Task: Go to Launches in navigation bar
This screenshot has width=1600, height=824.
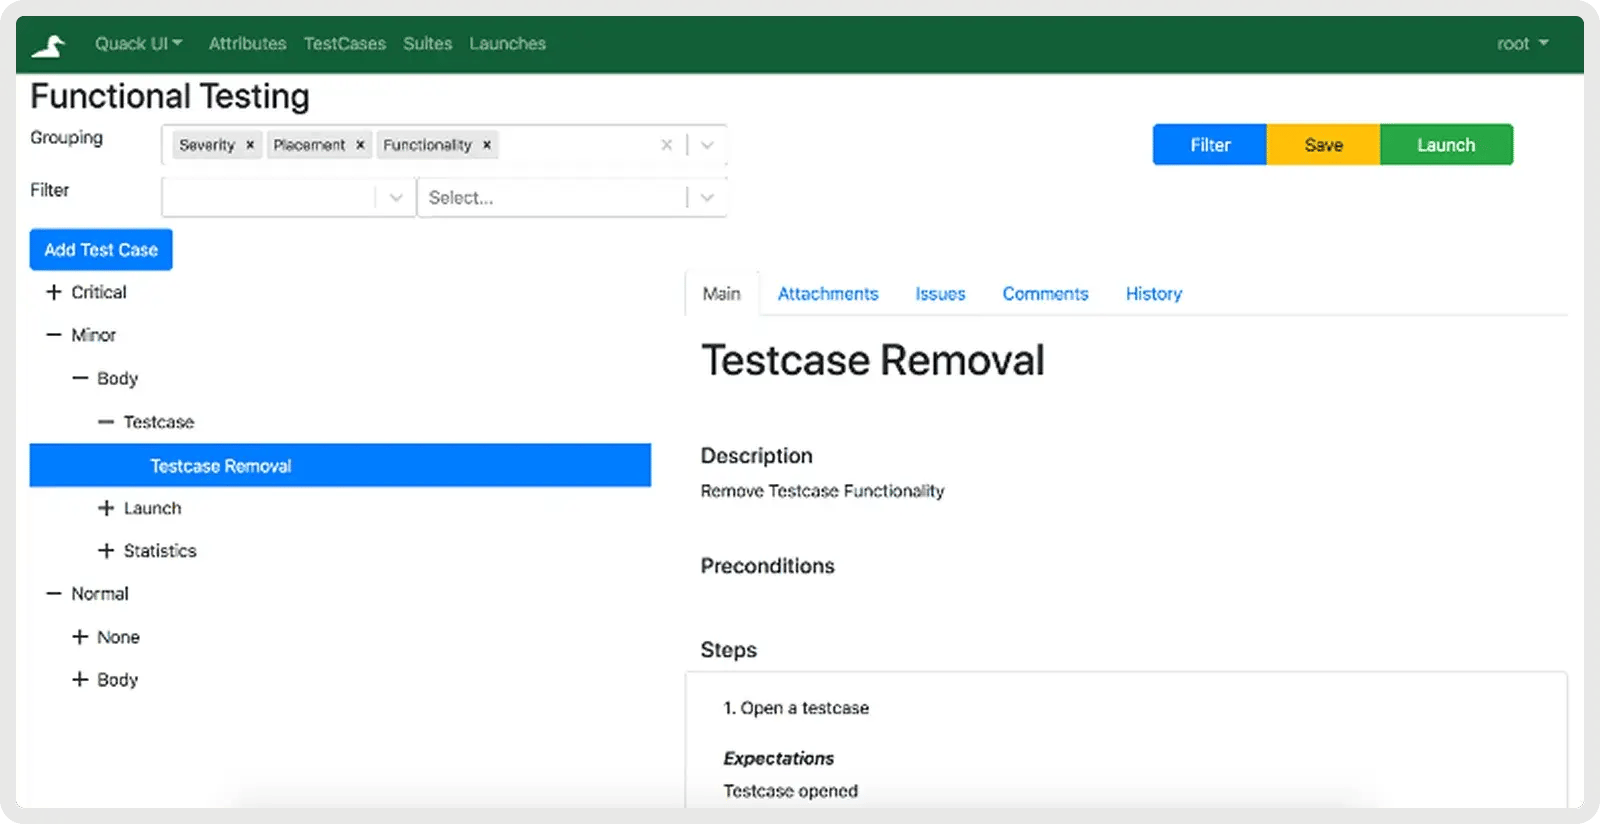Action: [x=507, y=44]
